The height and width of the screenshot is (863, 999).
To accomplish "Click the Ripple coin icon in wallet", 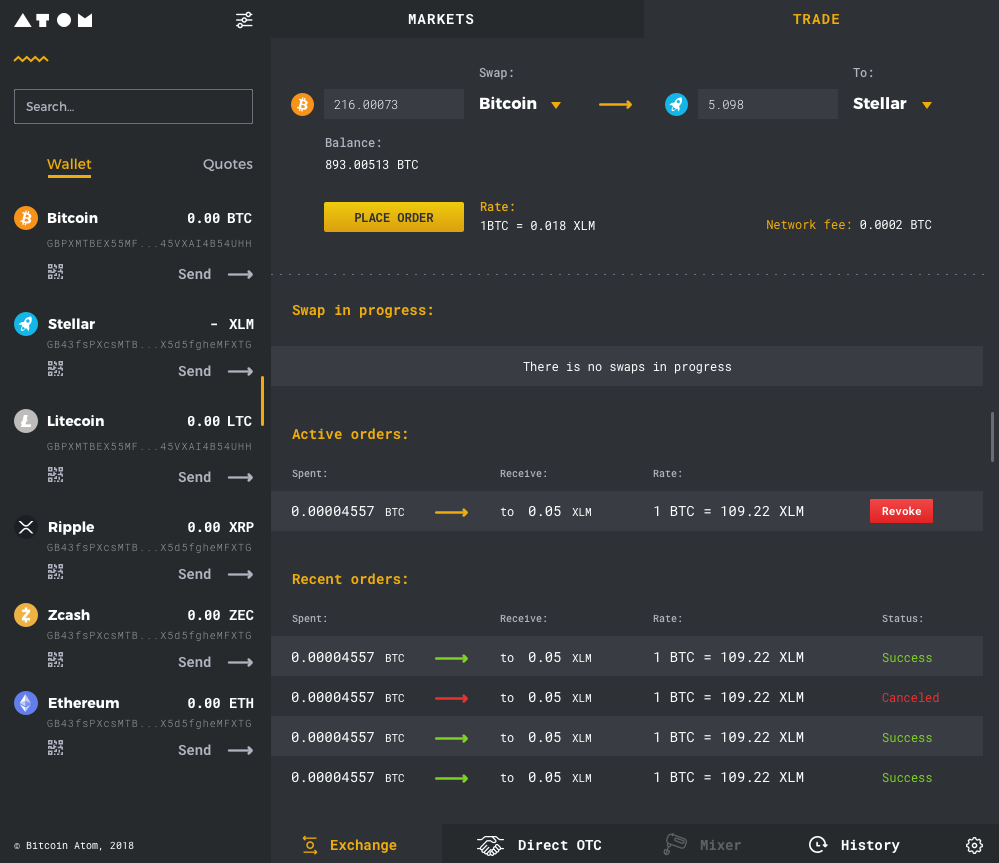I will tap(26, 527).
